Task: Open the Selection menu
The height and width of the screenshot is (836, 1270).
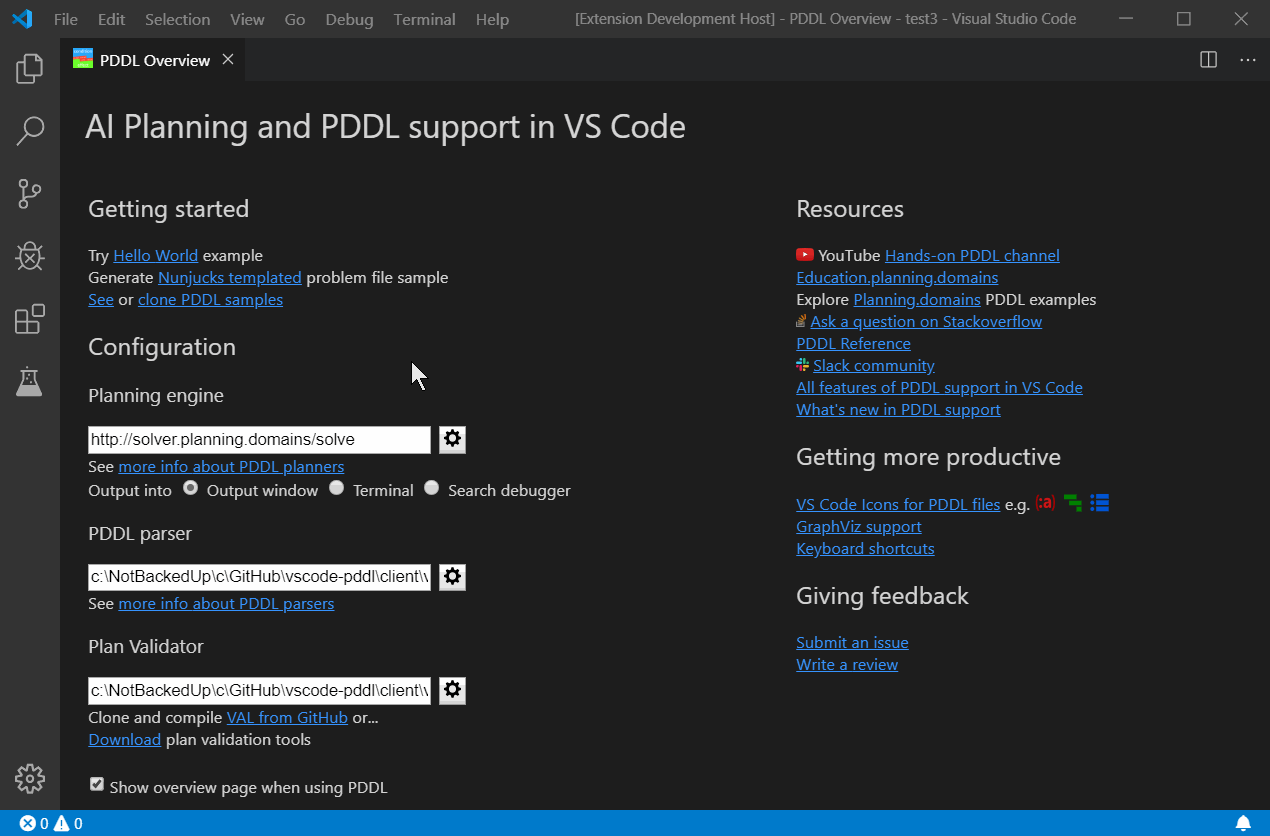Action: (177, 19)
